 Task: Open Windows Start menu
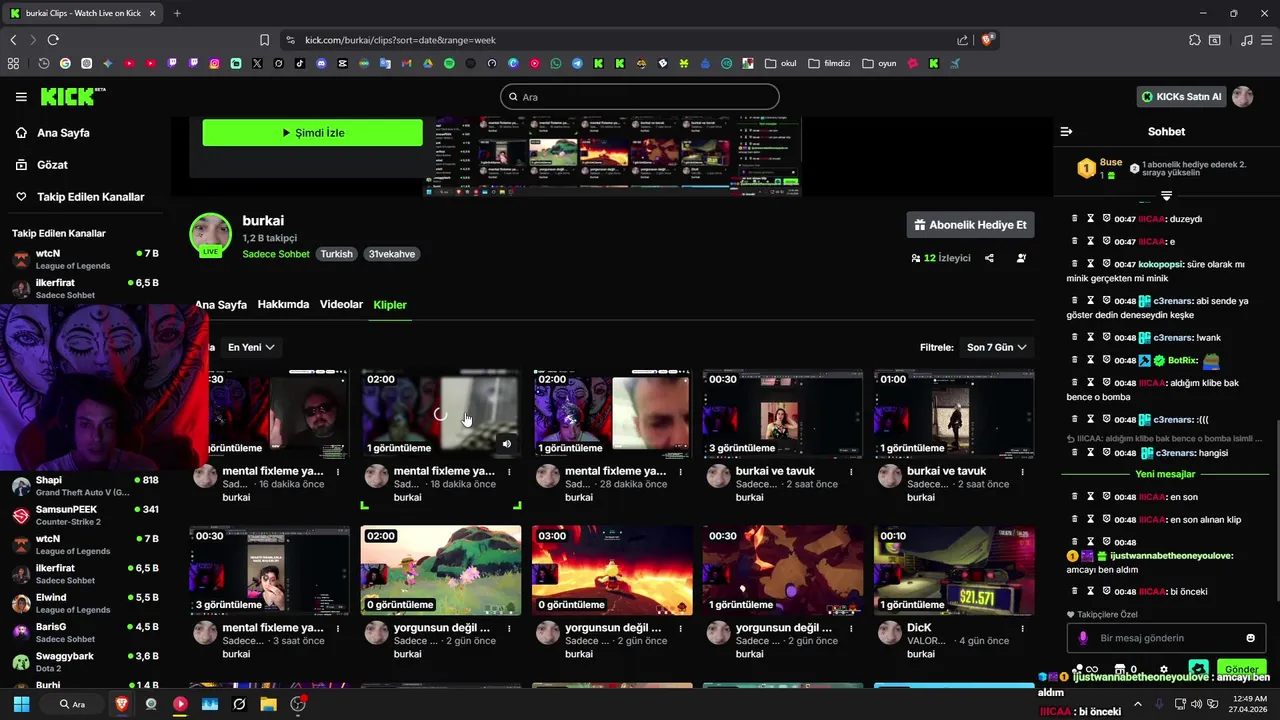[x=21, y=704]
